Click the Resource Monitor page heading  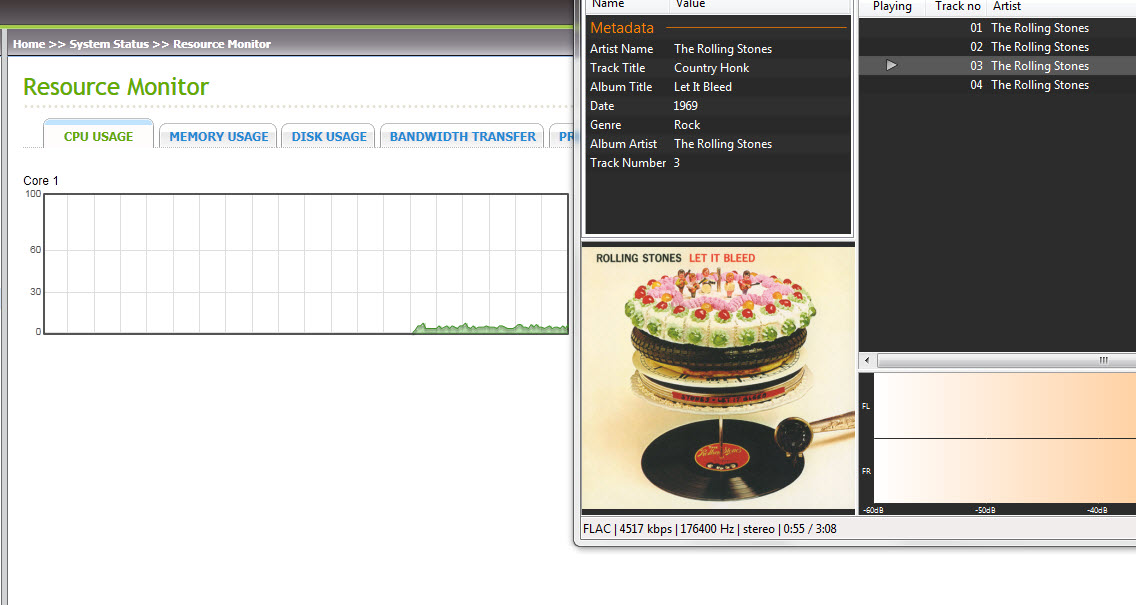click(116, 87)
